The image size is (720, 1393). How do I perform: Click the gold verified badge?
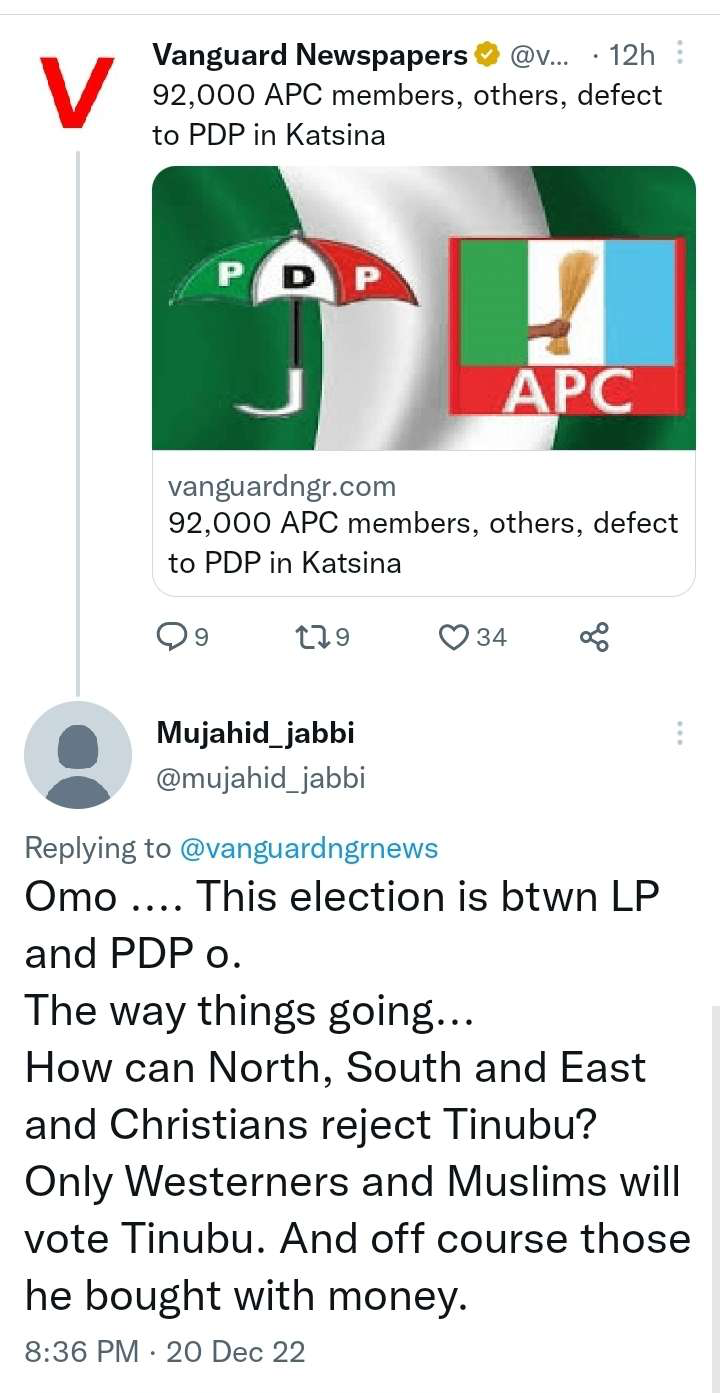coord(488,56)
